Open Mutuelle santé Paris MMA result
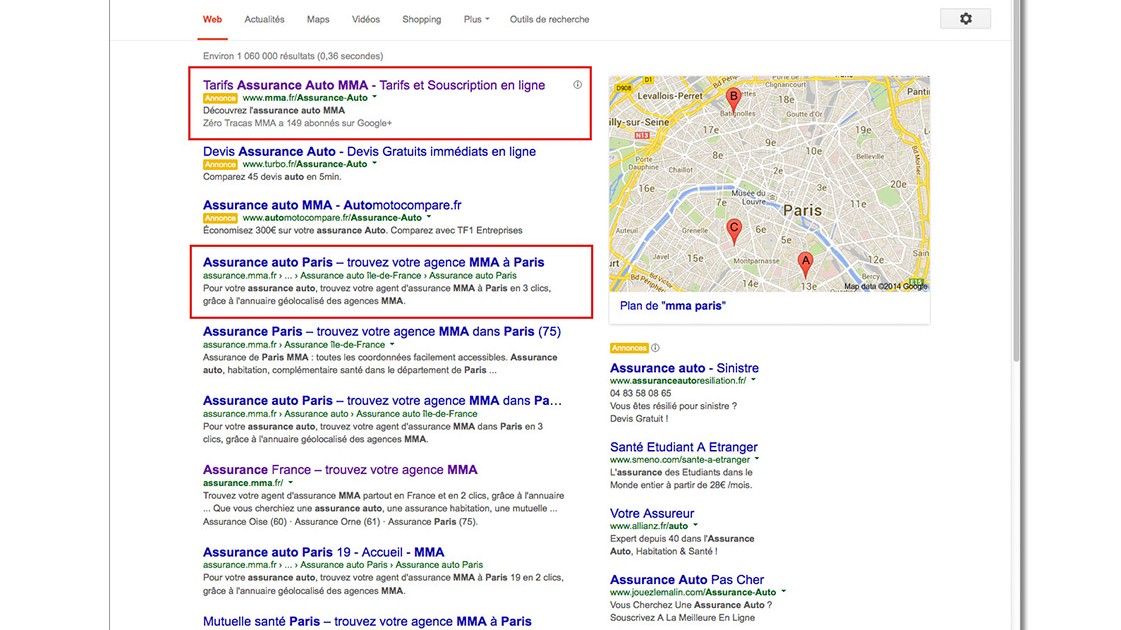Viewport: 1121px width, 630px height. point(367,622)
